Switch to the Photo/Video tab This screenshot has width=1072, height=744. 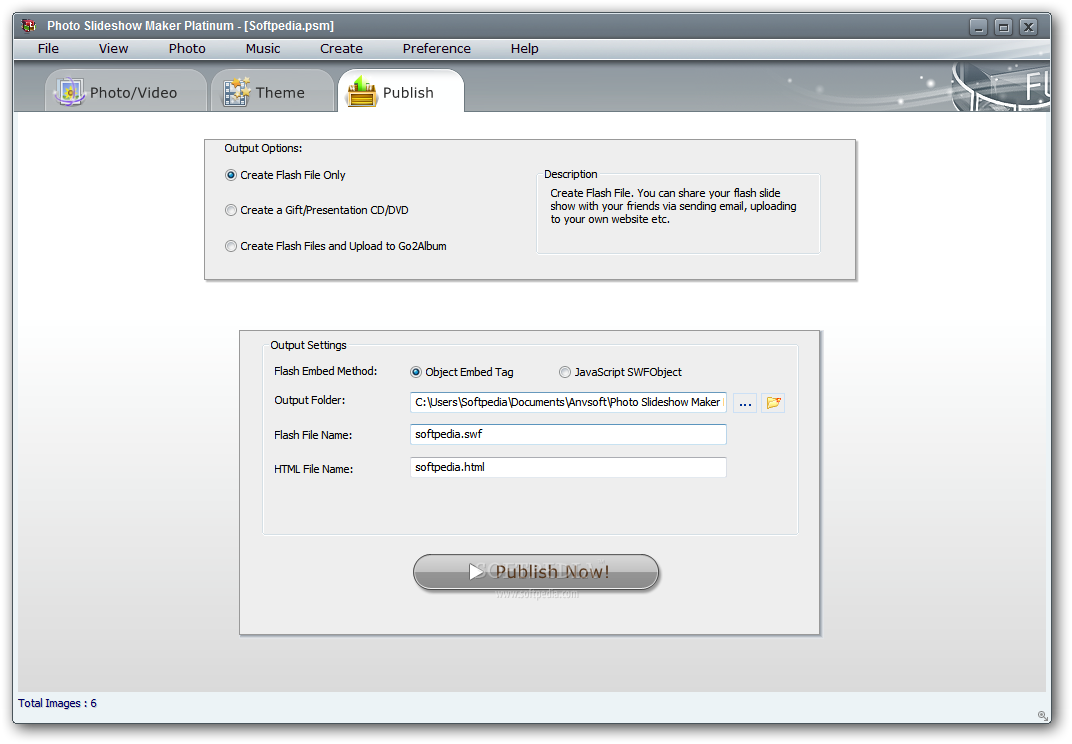(126, 91)
